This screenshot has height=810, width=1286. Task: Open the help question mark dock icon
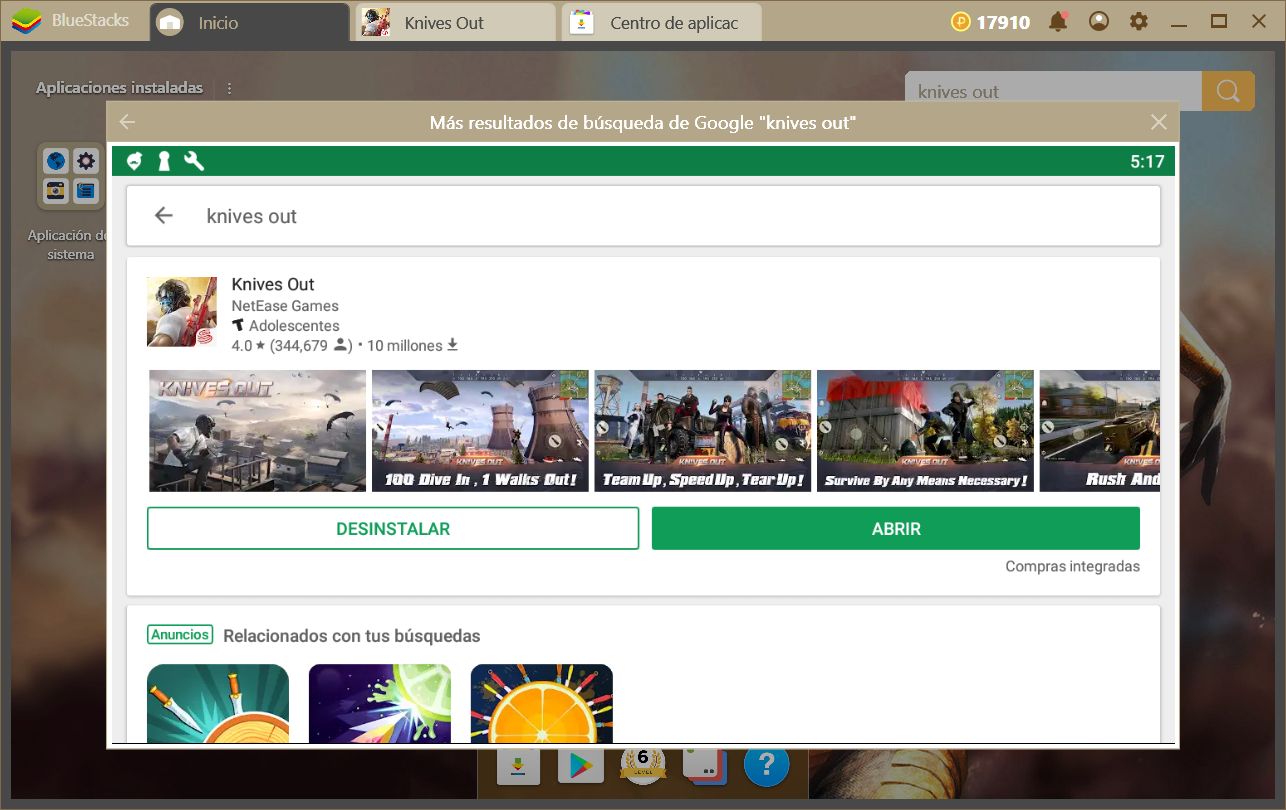[x=767, y=766]
